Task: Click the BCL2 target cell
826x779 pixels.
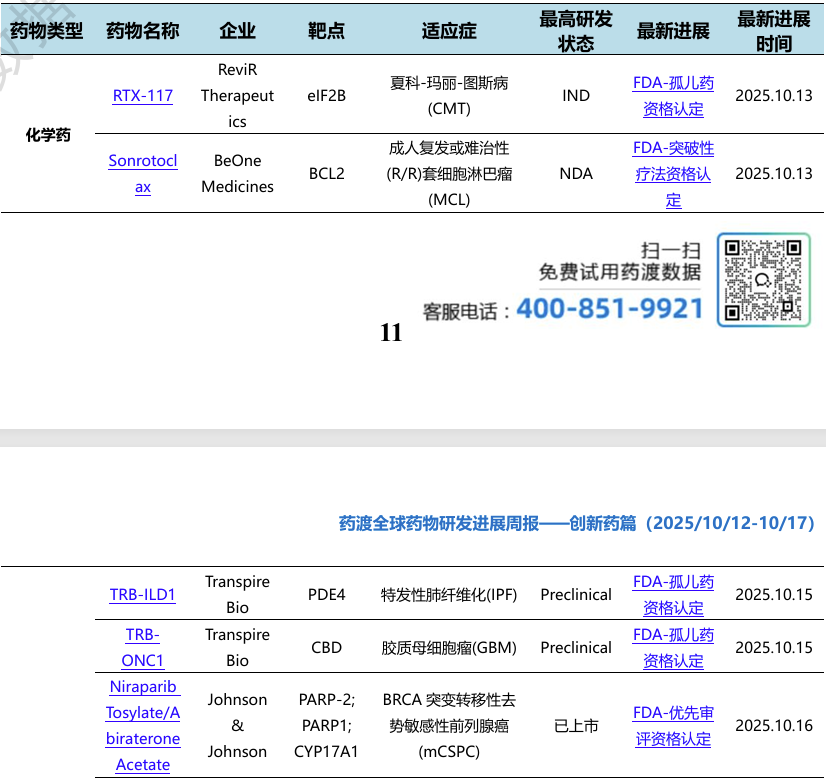Action: pos(327,174)
